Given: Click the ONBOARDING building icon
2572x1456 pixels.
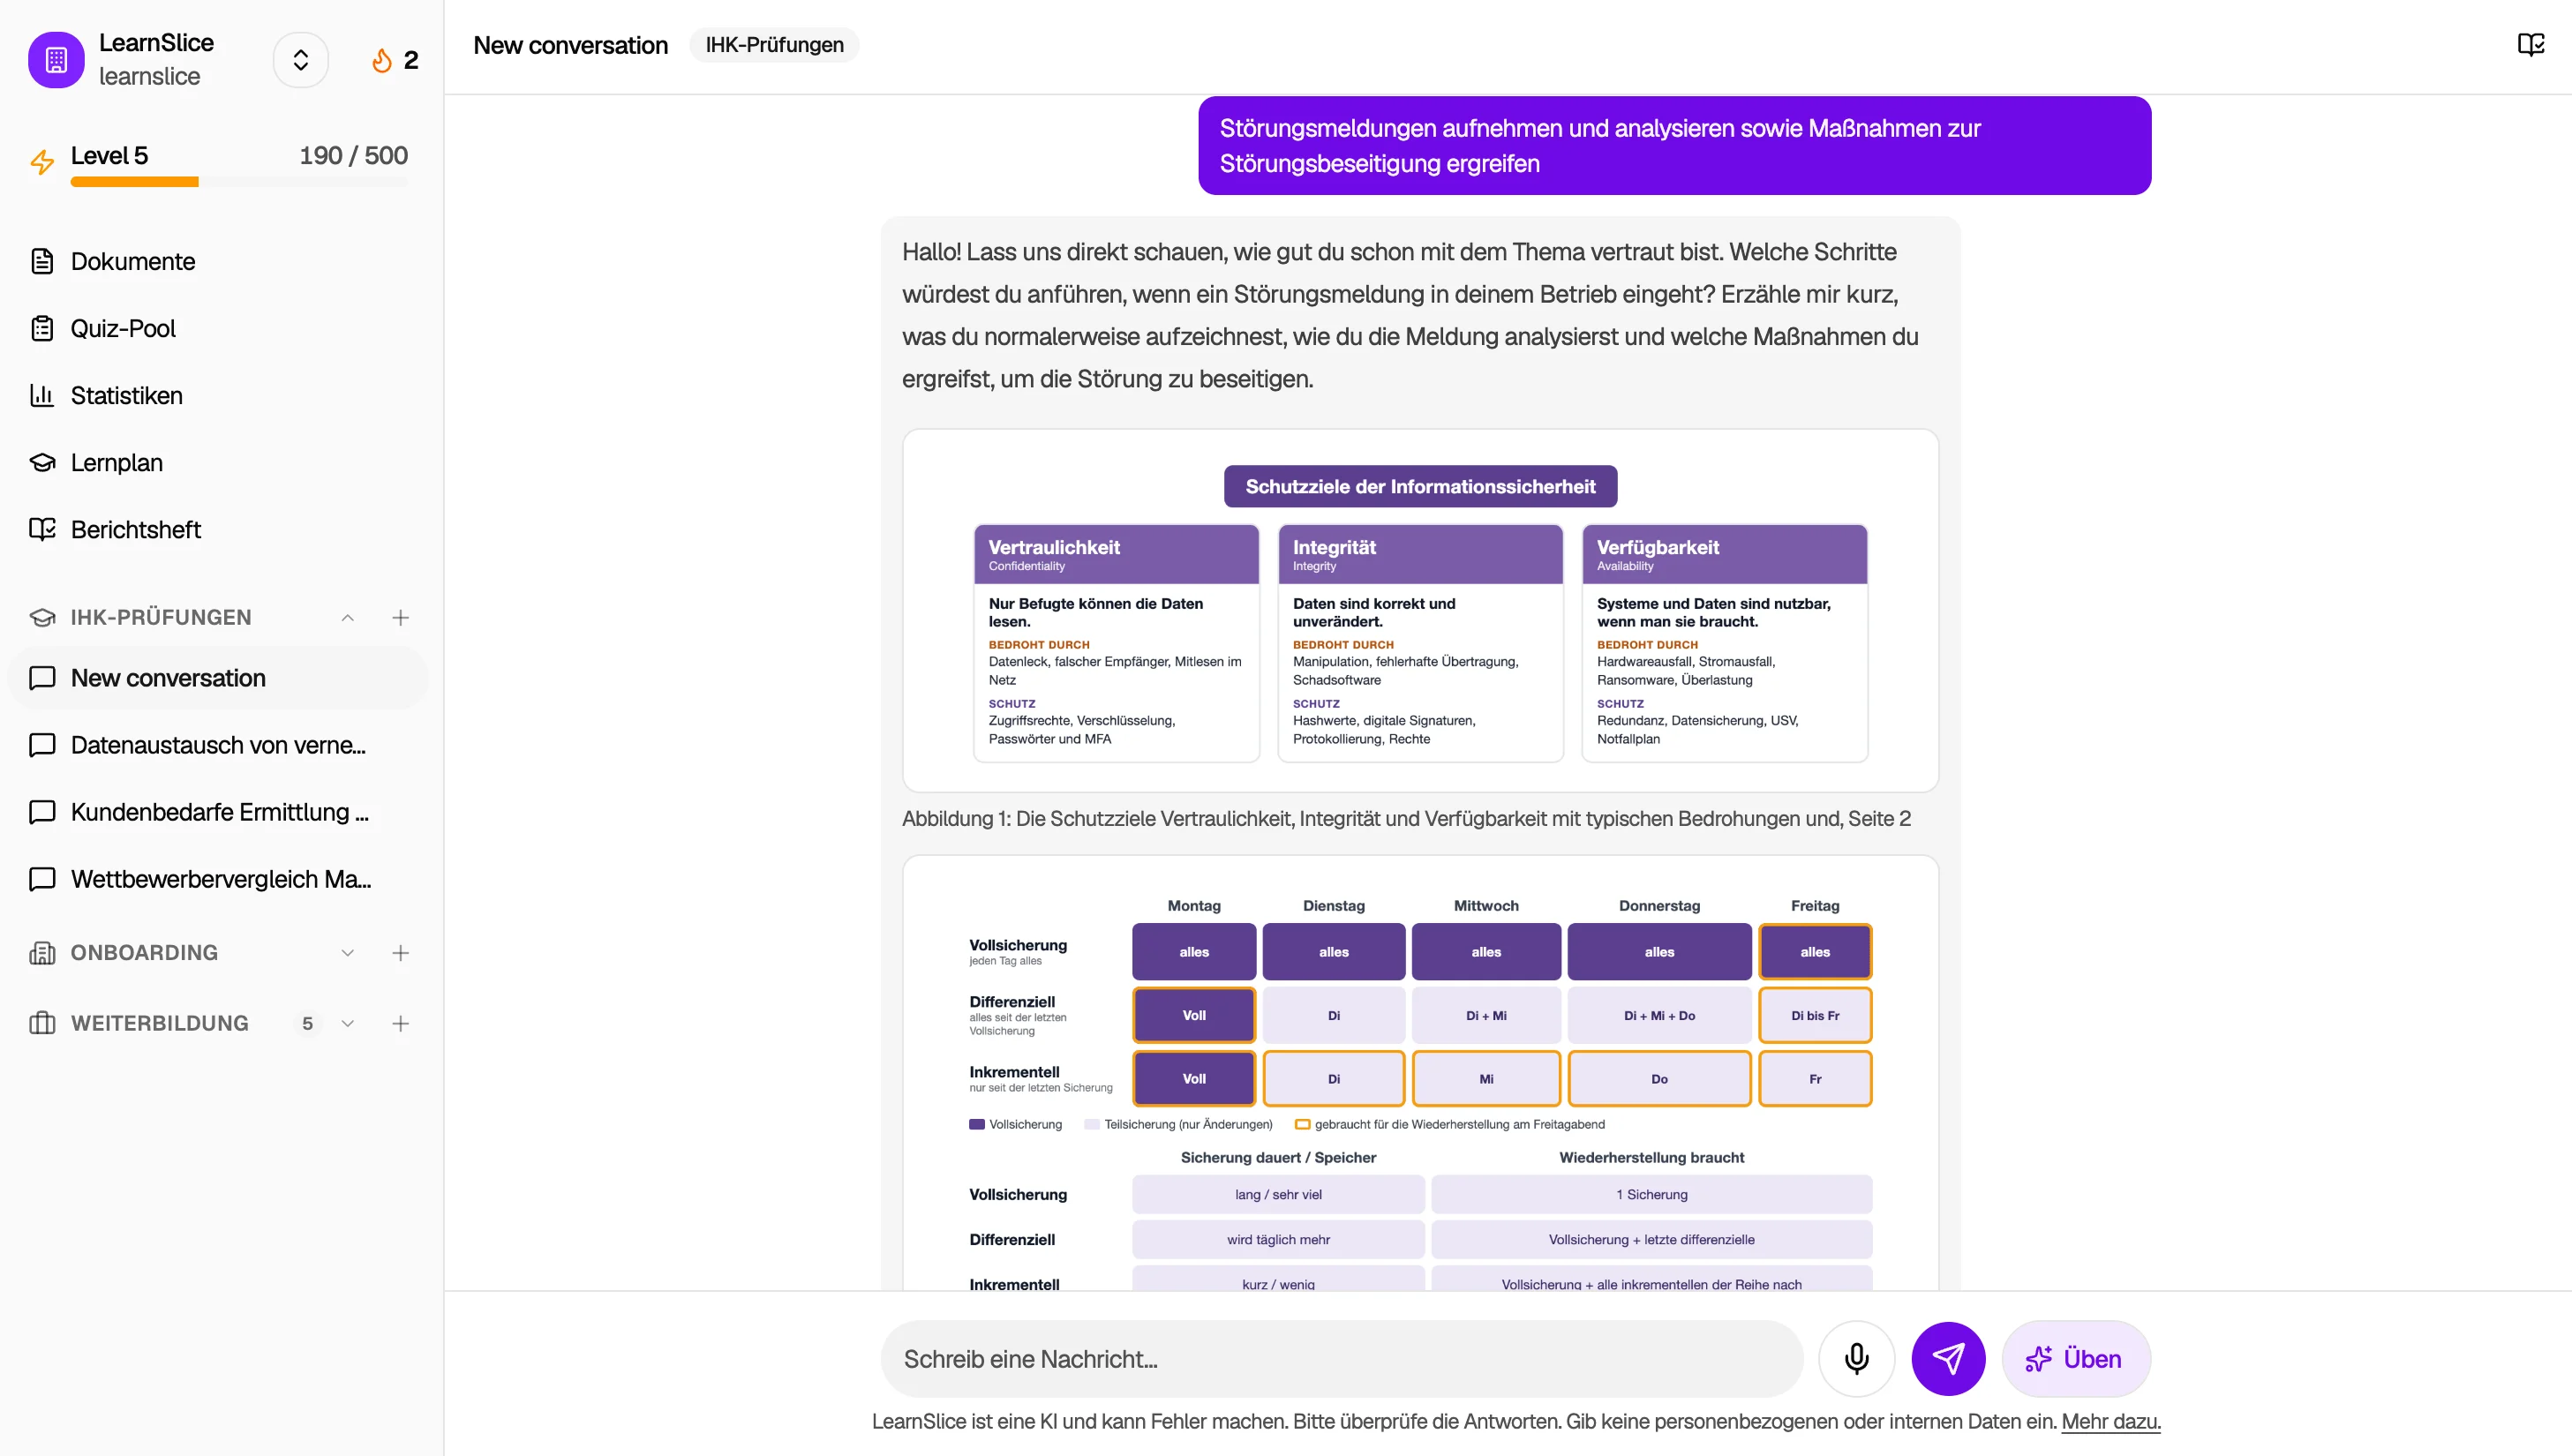Looking at the screenshot, I should point(42,952).
